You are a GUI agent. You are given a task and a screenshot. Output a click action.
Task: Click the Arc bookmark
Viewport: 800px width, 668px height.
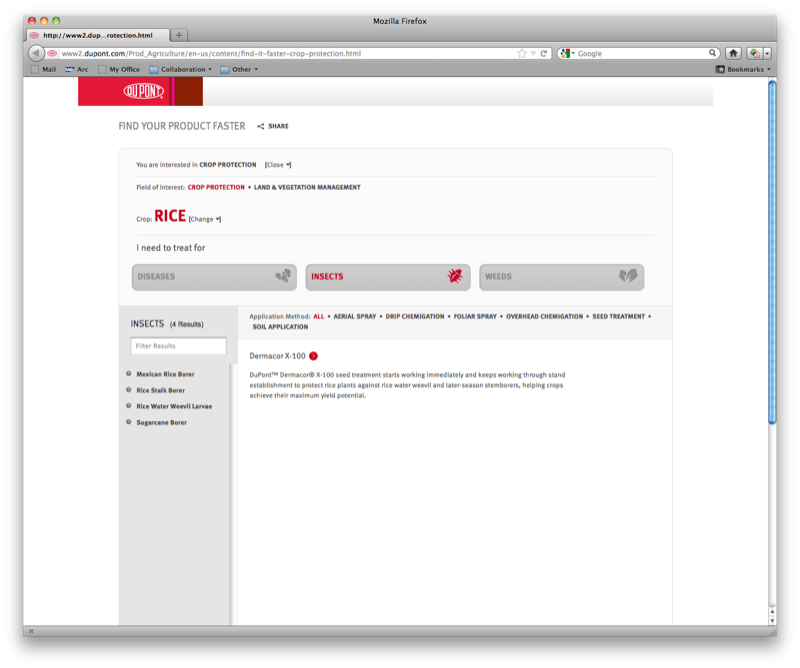[77, 69]
